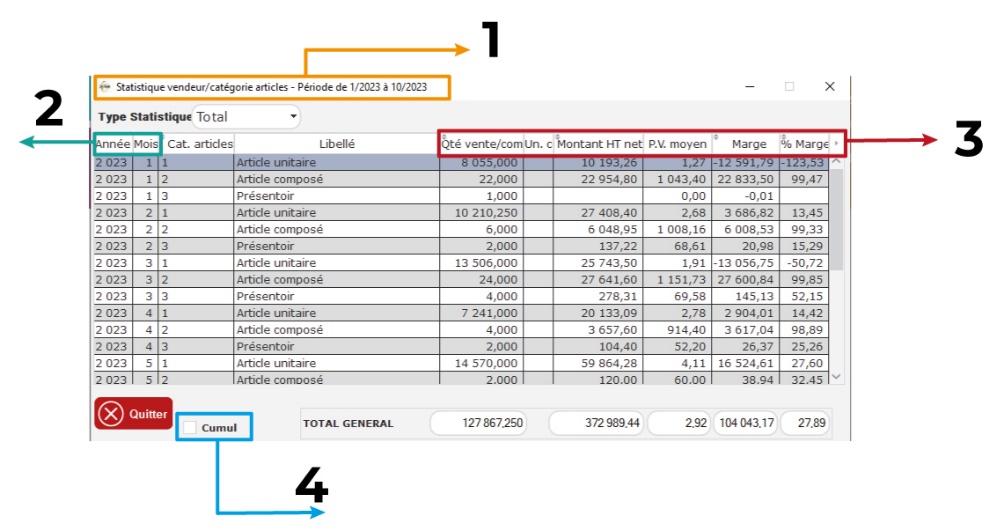Click the cell with amount 278,31
1004x531 pixels.
coord(598,296)
